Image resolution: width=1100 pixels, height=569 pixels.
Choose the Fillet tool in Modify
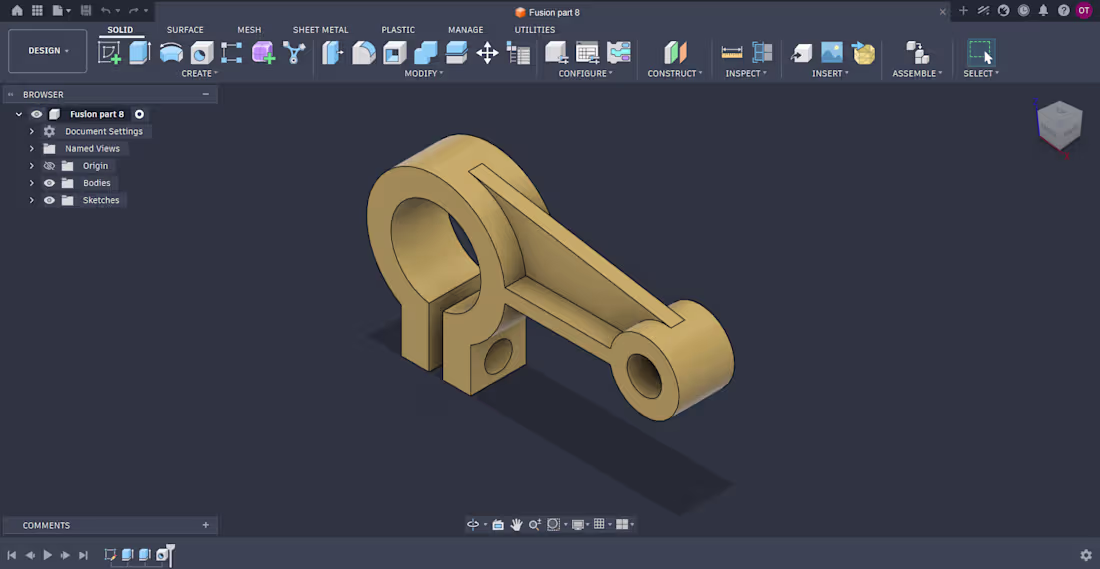coord(363,53)
